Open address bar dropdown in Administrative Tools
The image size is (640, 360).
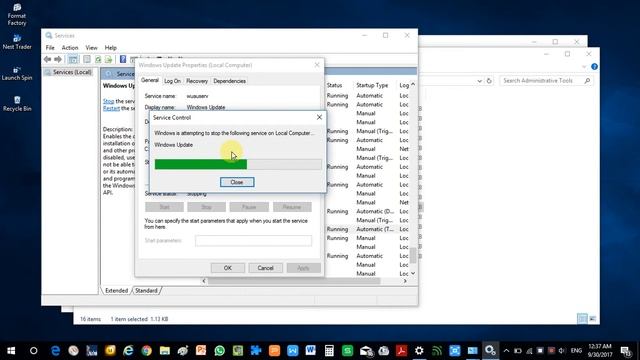pyautogui.click(x=479, y=81)
